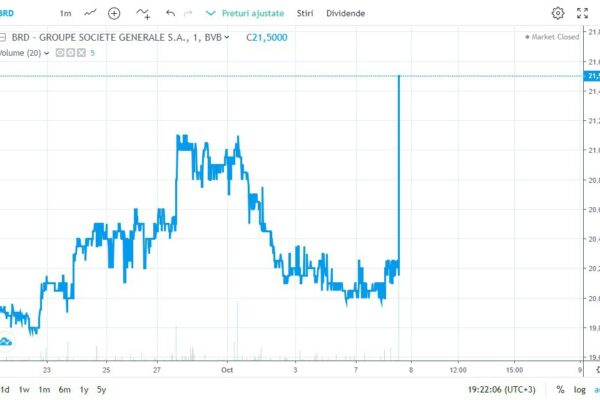
Task: Enter fullscreen mode for the chart
Action: pyautogui.click(x=584, y=13)
